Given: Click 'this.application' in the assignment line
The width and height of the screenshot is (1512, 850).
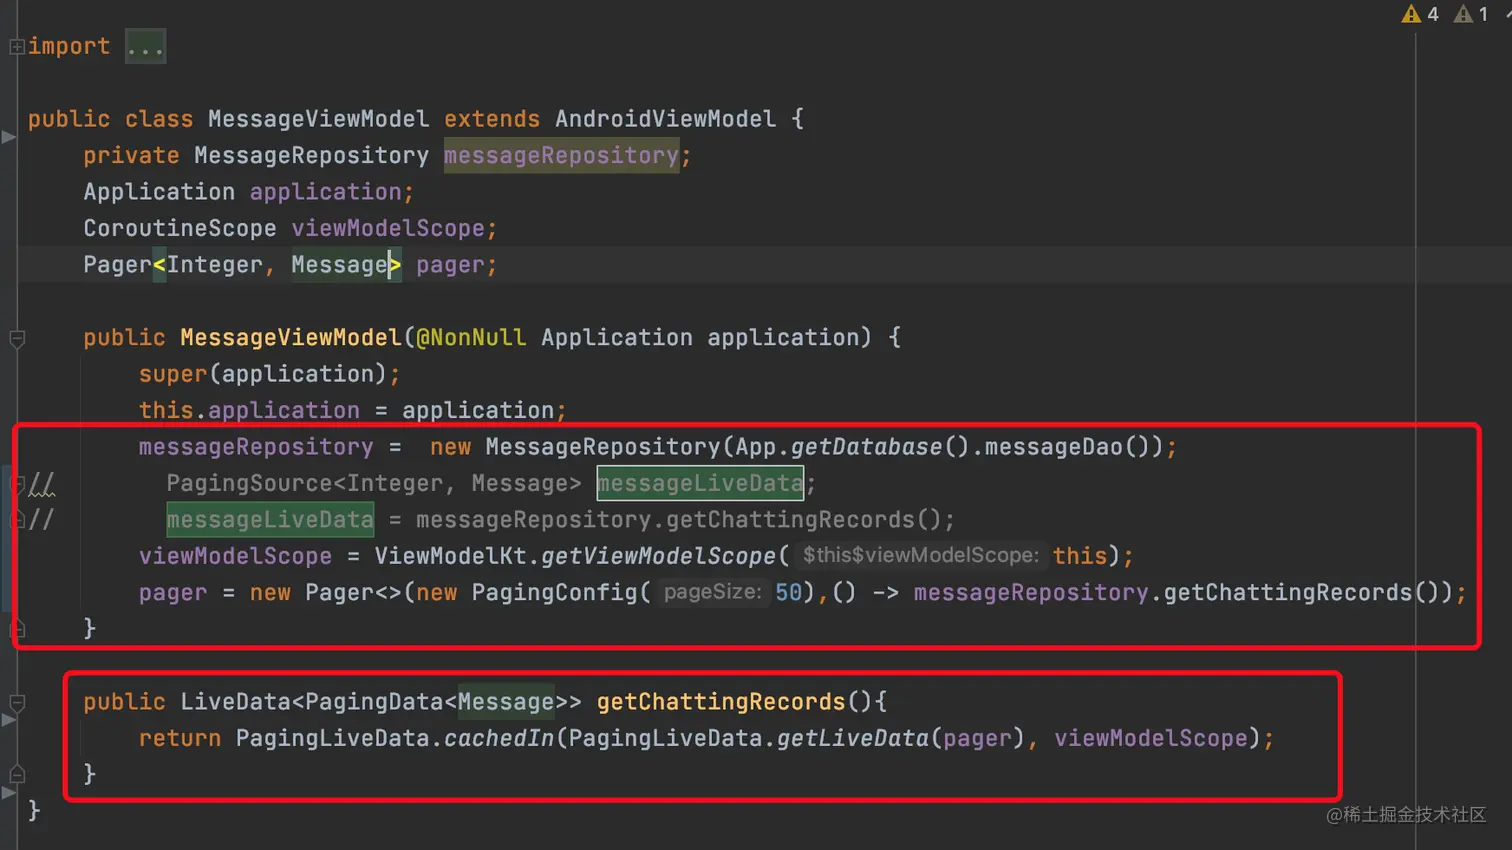Looking at the screenshot, I should (249, 410).
